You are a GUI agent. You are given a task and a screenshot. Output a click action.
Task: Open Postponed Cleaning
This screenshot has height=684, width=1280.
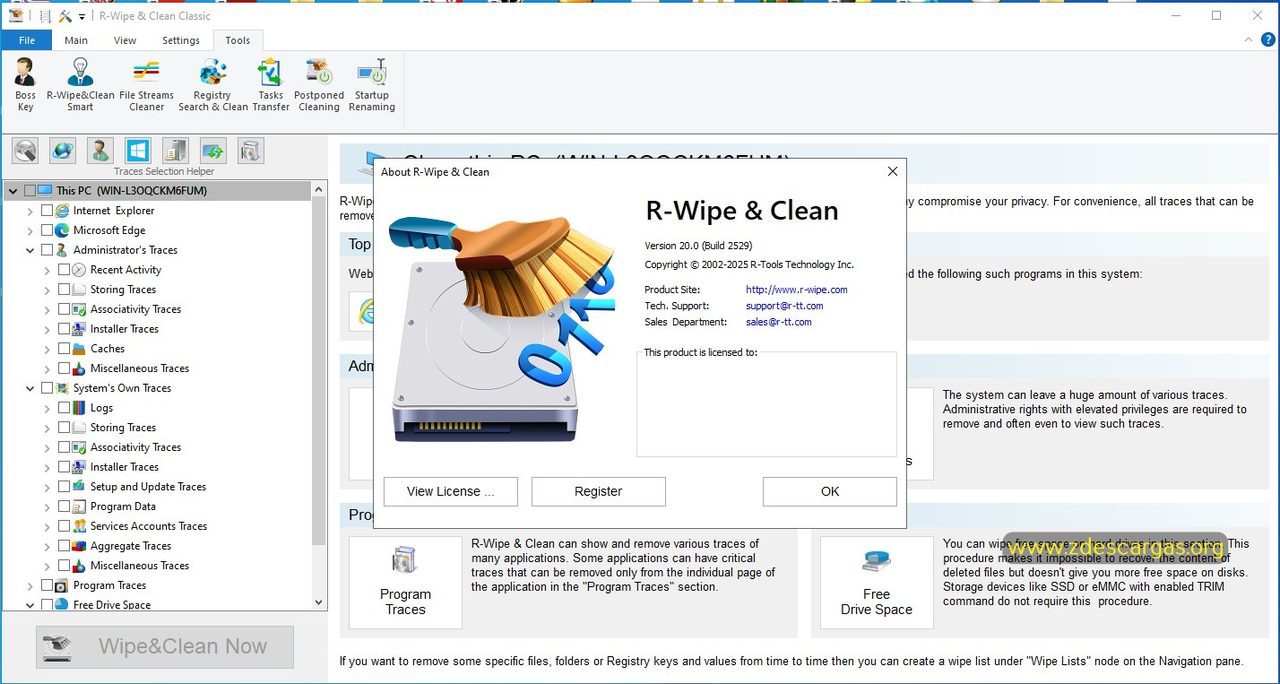[319, 84]
